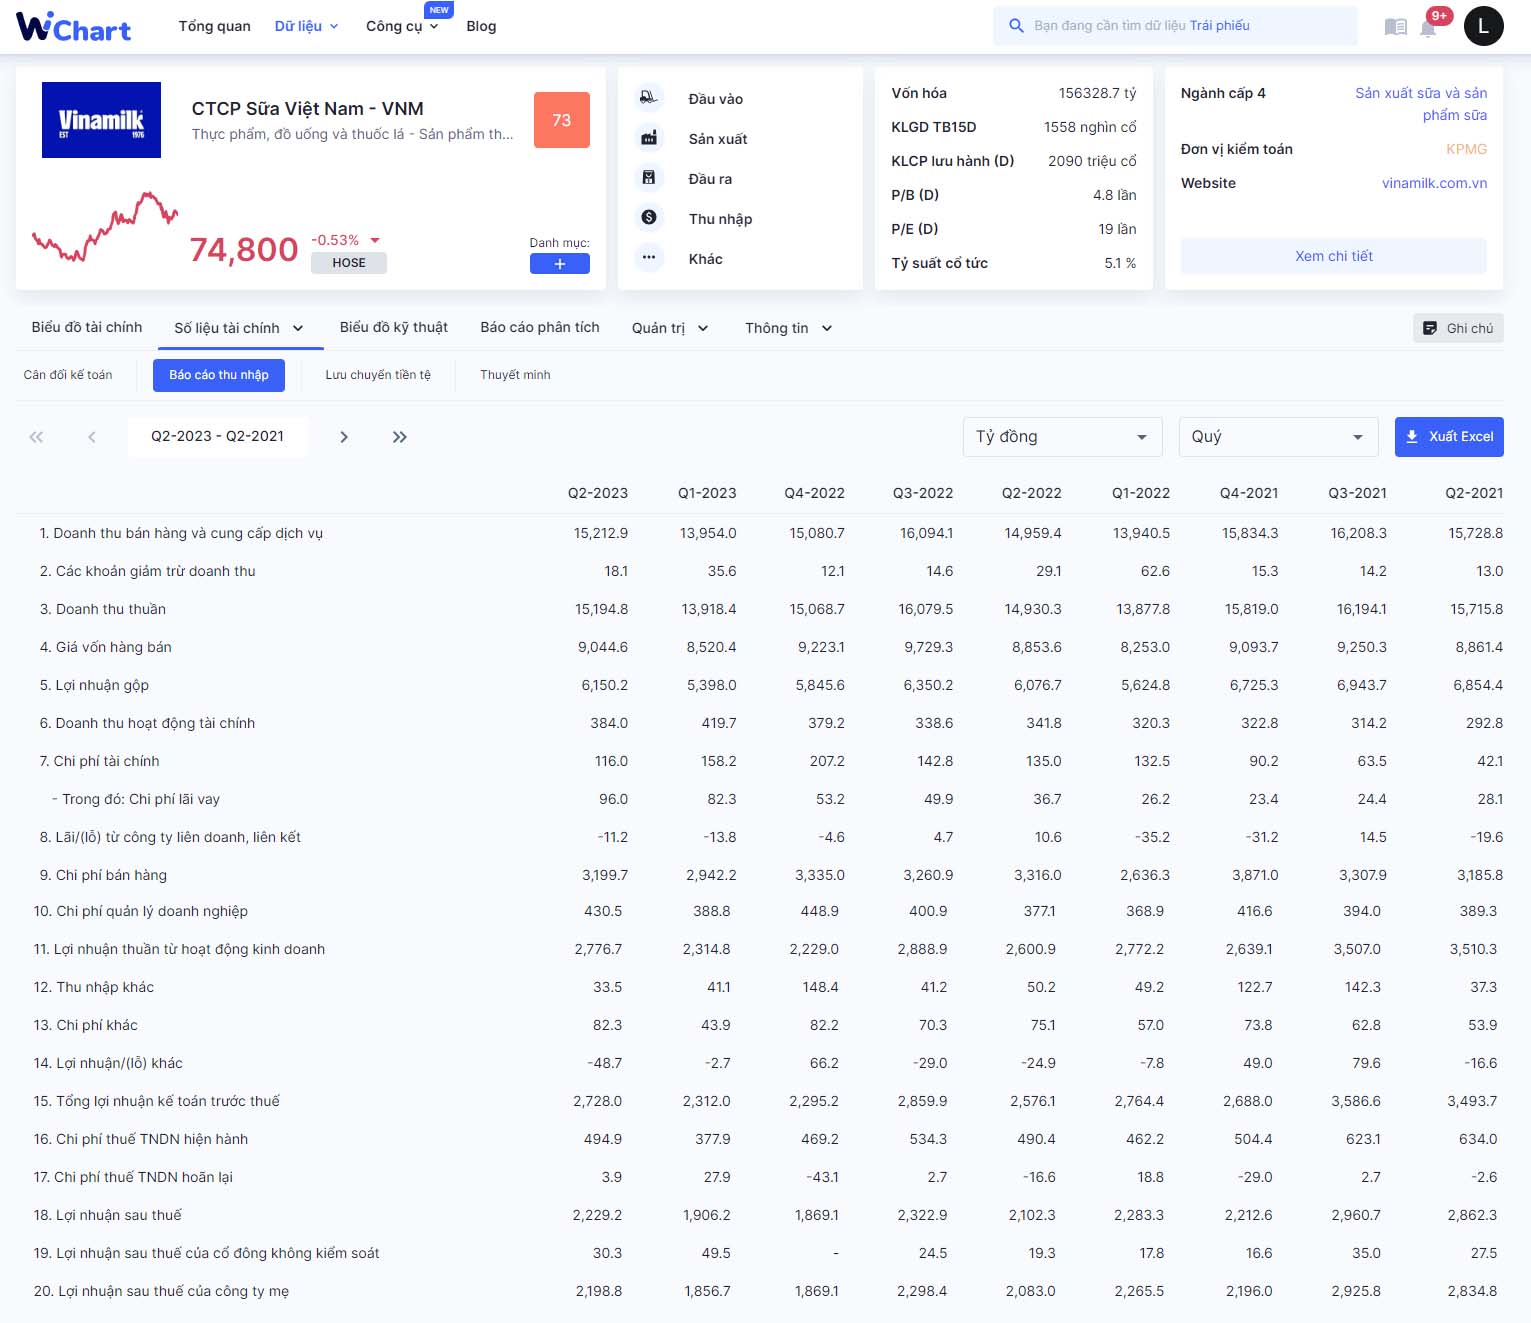Open the vinamilk.com.vn website link
The width and height of the screenshot is (1531, 1323).
[x=1434, y=183]
